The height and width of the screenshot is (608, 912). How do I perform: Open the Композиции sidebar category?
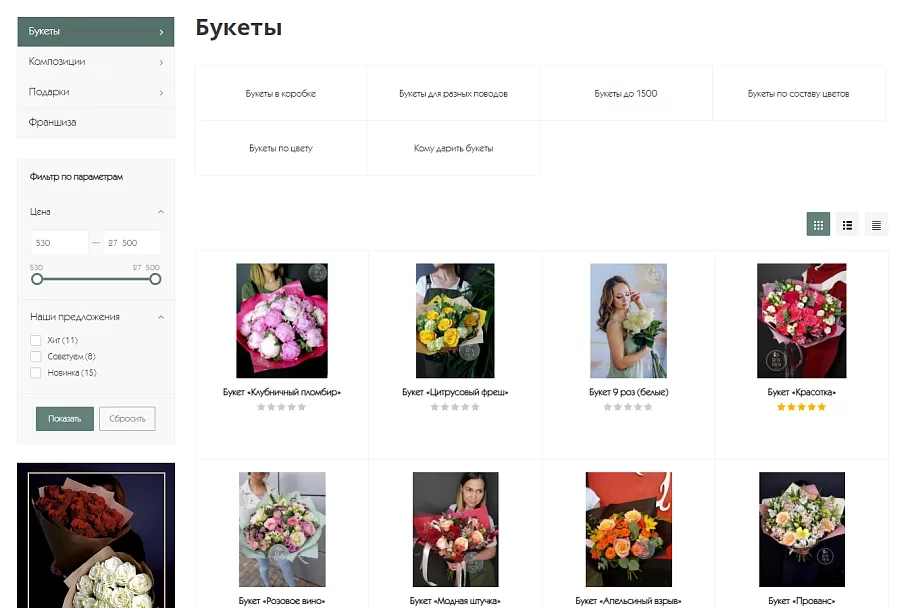click(96, 62)
